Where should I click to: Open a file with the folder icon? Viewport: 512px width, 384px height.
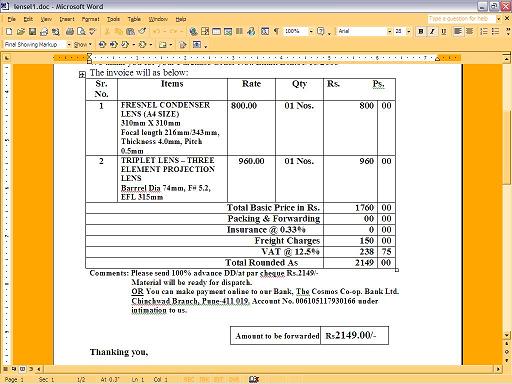pos(21,31)
